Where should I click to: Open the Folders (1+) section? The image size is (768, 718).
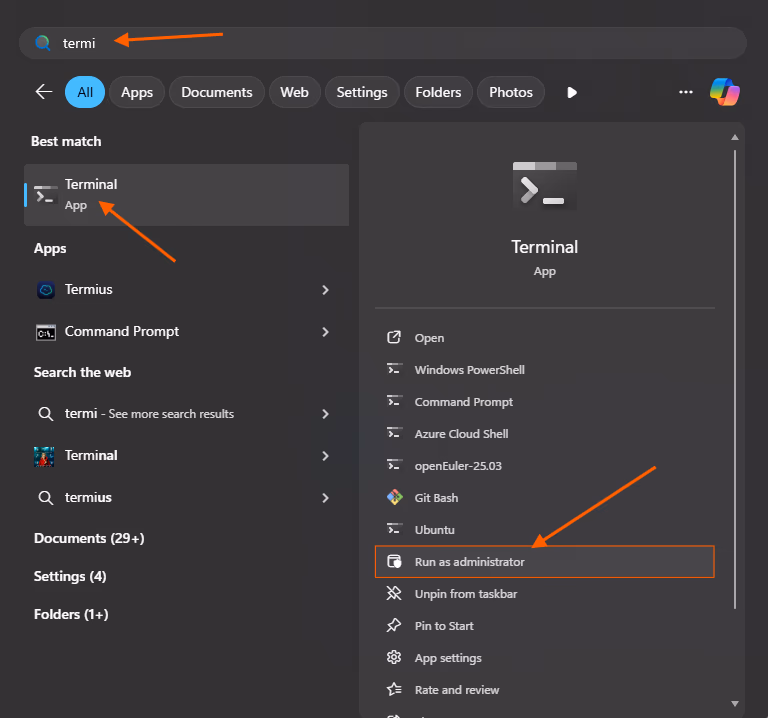click(71, 614)
